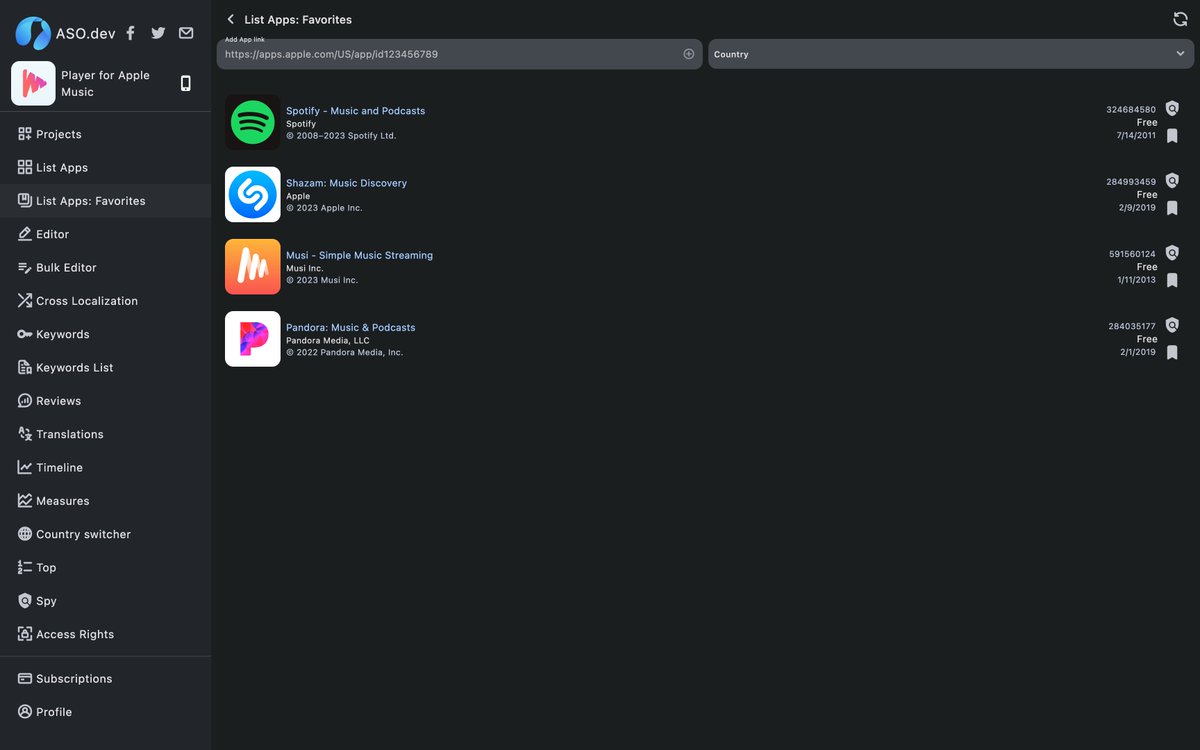Open Editor in sidebar
Image resolution: width=1200 pixels, height=750 pixels.
[106, 234]
